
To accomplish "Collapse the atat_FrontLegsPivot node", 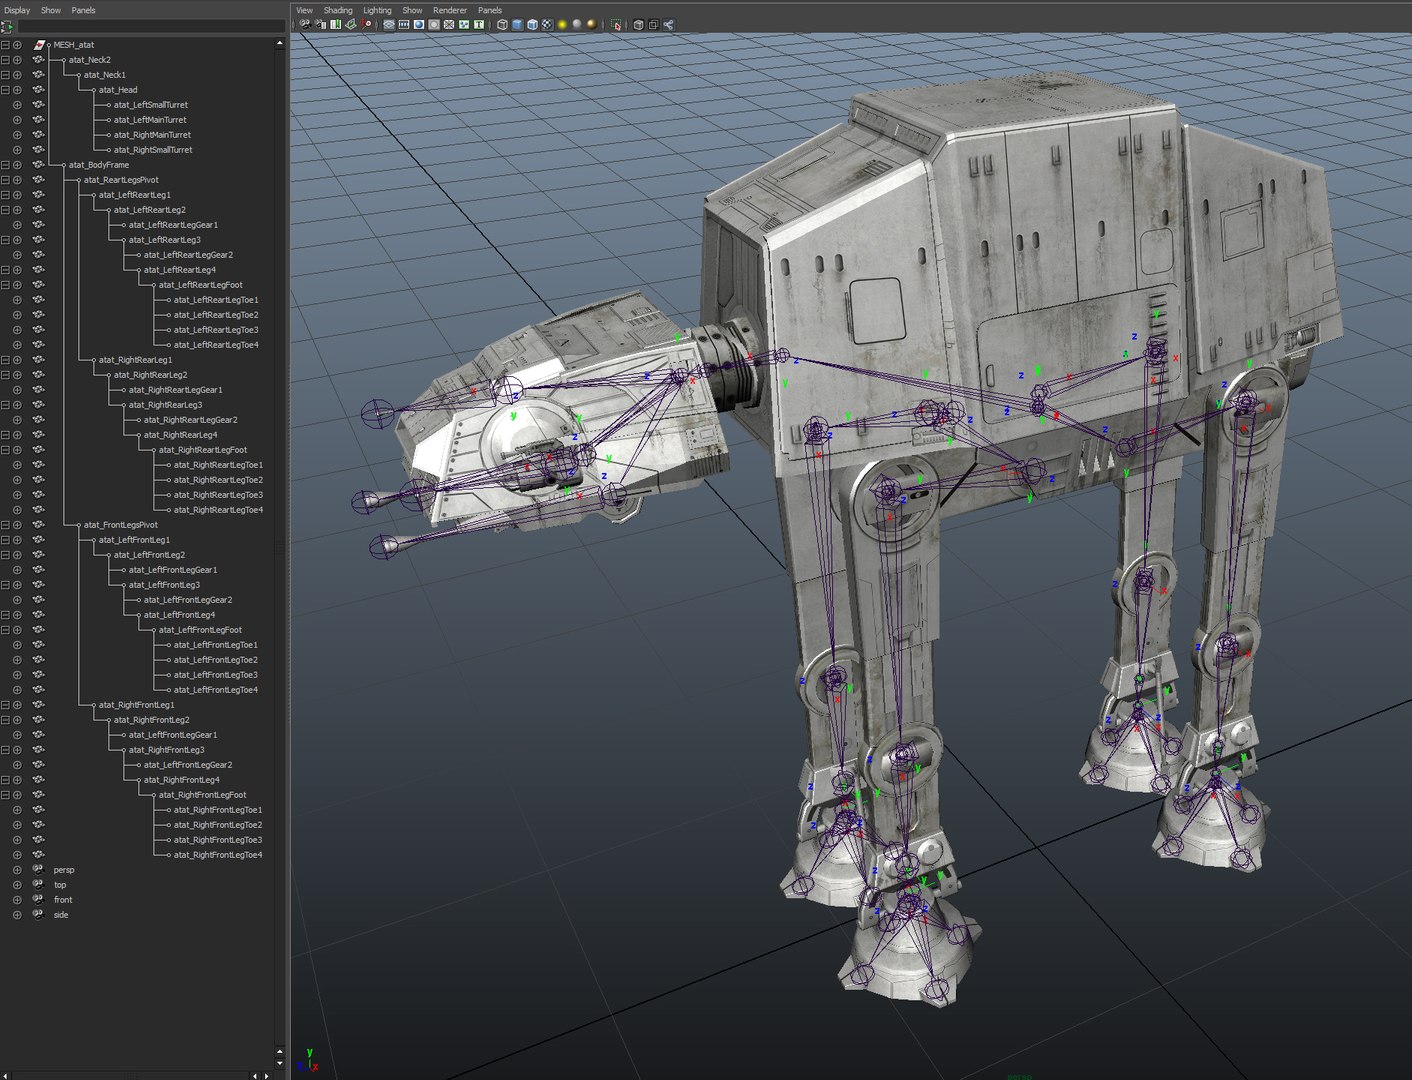I will point(5,525).
